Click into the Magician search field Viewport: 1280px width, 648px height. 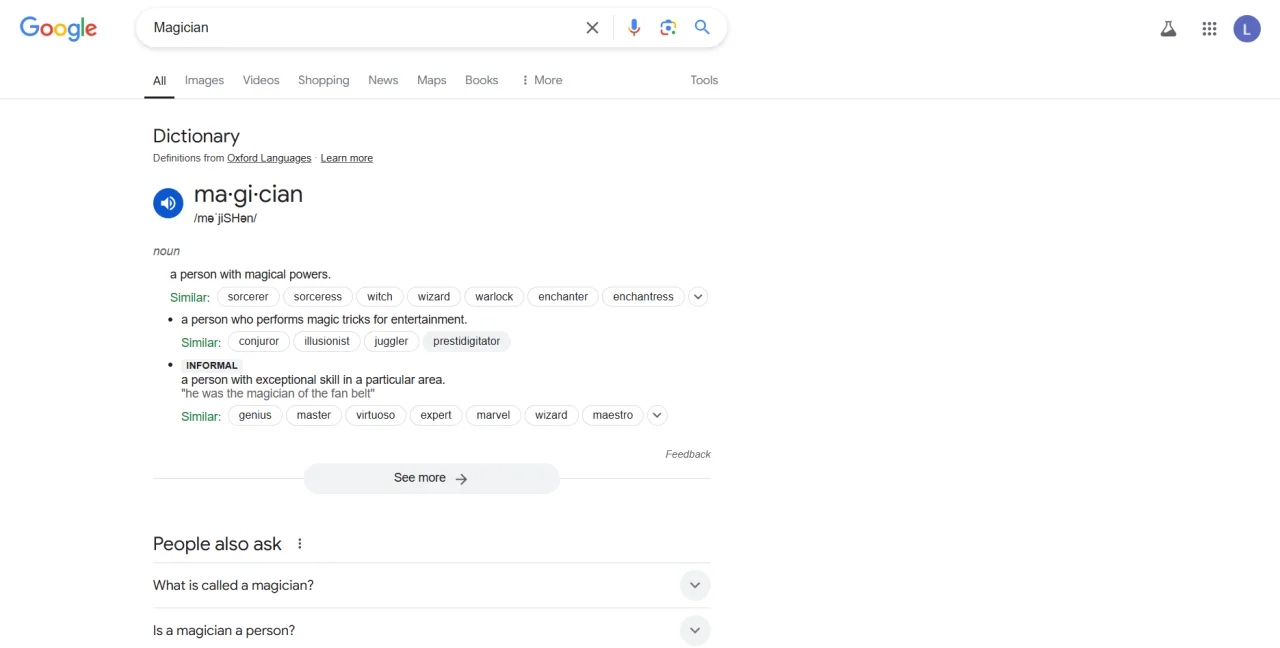point(360,28)
